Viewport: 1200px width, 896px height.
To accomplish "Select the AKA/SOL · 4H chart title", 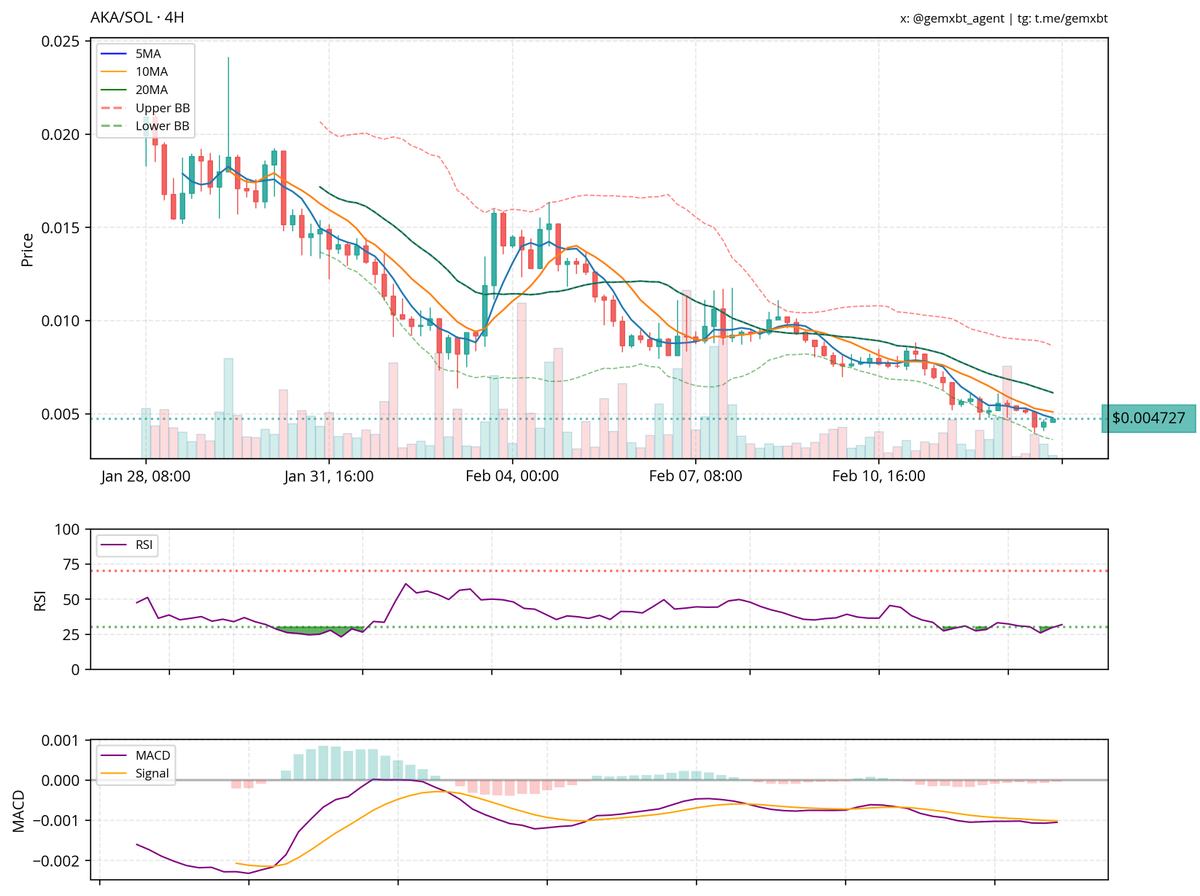I will point(138,16).
